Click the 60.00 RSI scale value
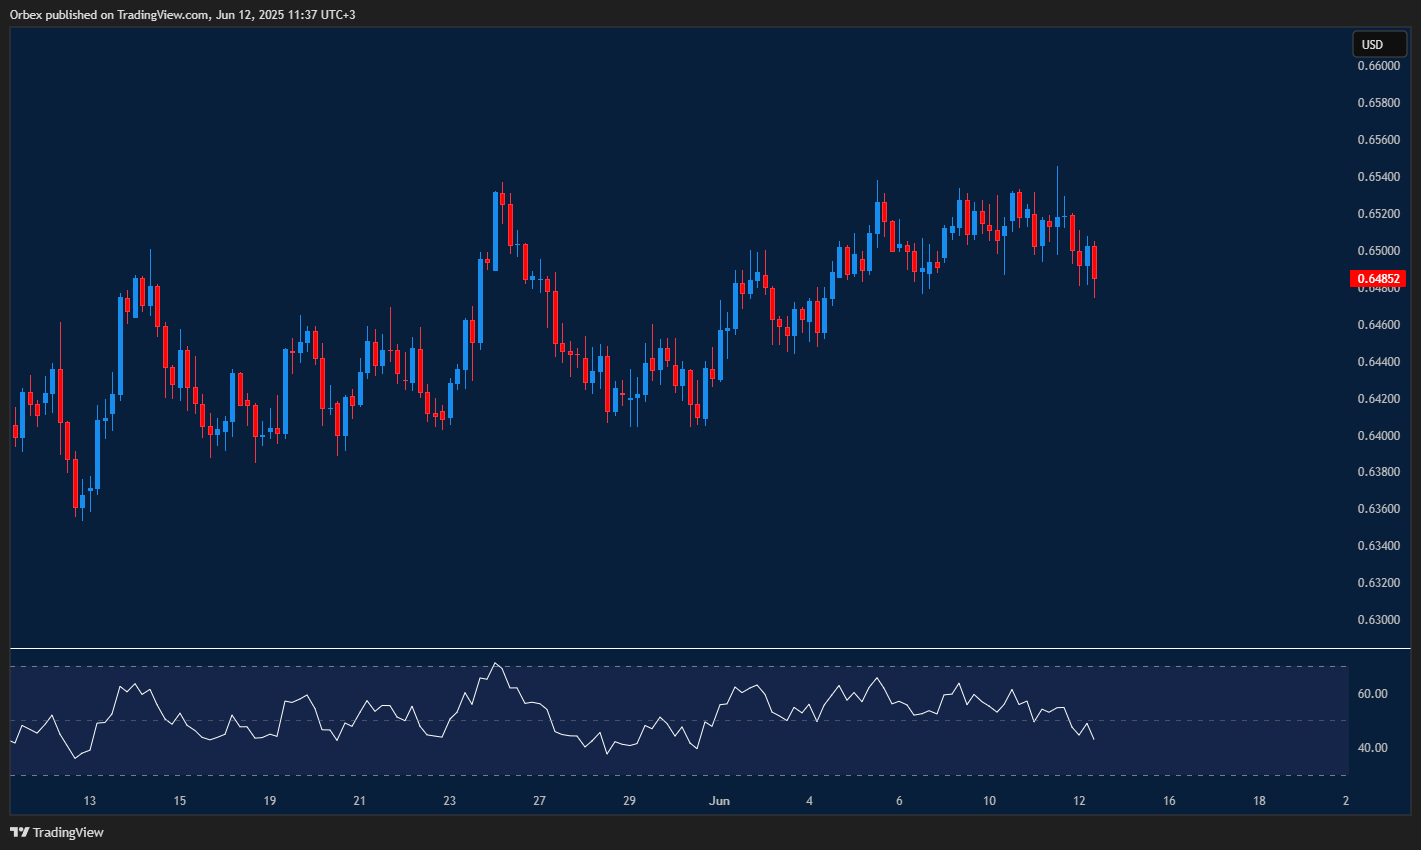The height and width of the screenshot is (850, 1421). pyautogui.click(x=1370, y=692)
